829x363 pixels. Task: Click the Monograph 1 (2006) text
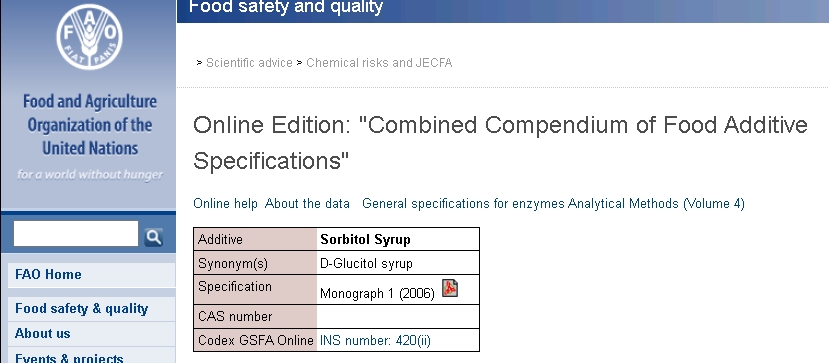(377, 294)
